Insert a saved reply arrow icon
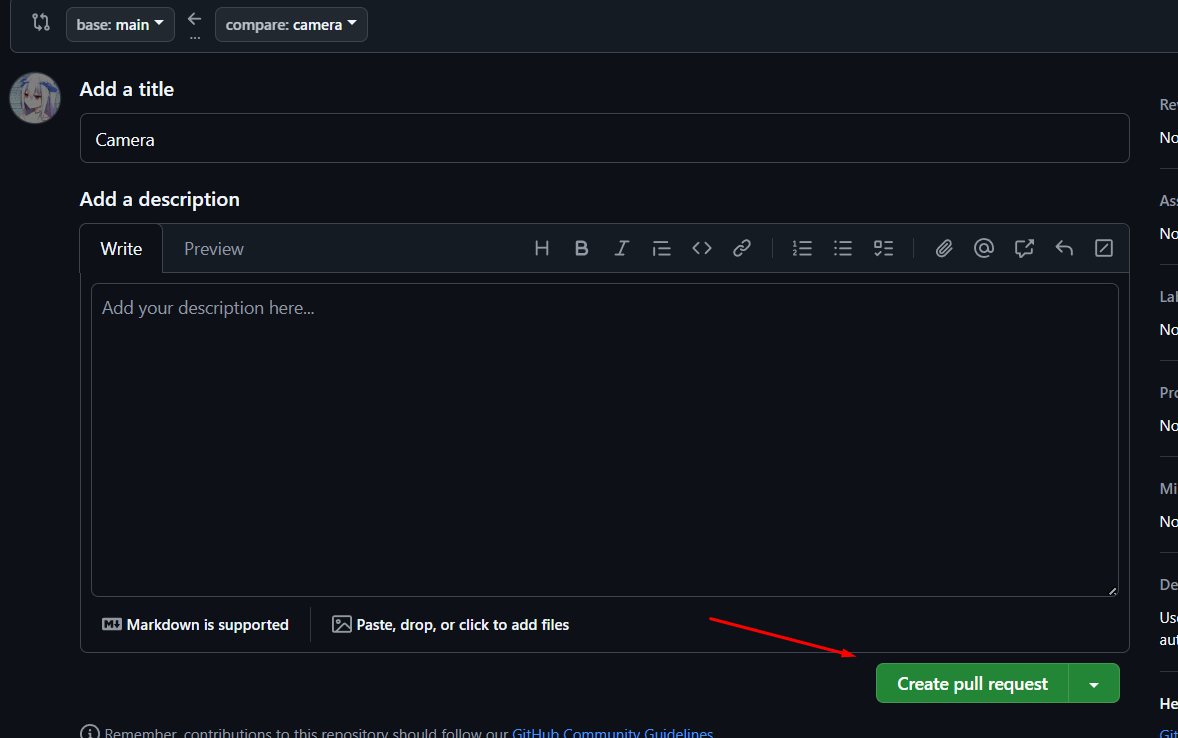Viewport: 1178px width, 738px height. pos(1064,248)
